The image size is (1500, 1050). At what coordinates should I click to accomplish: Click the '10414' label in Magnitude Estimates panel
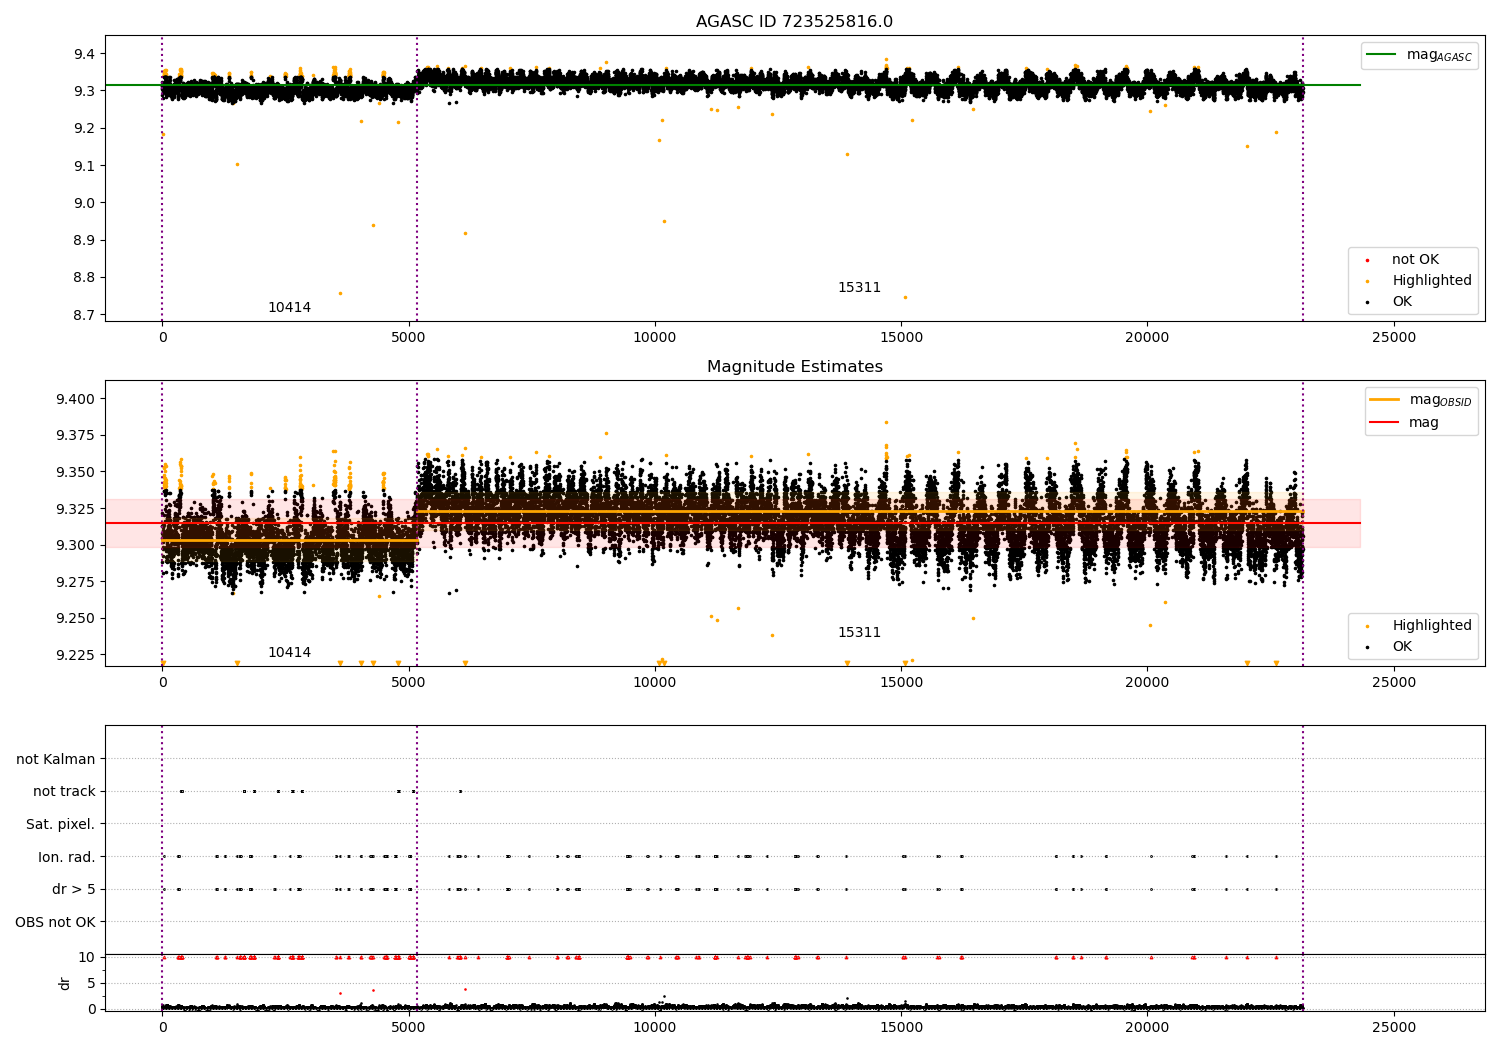tap(289, 653)
